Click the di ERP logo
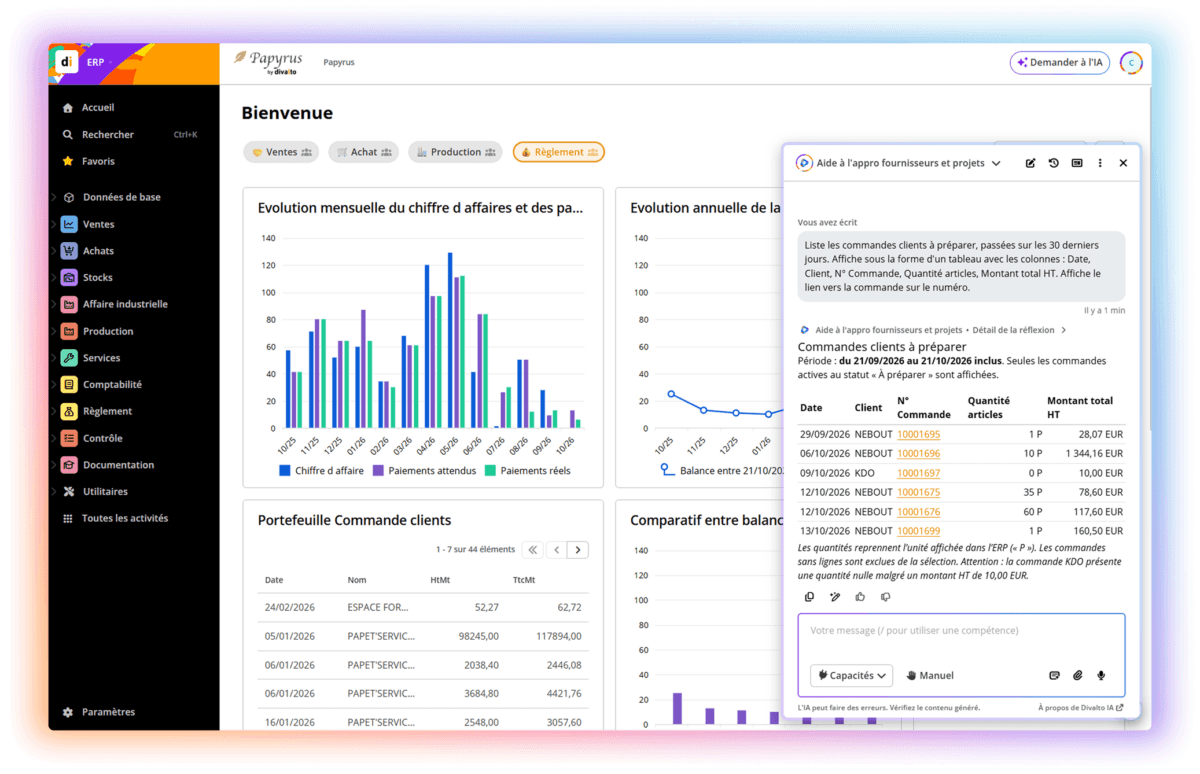This screenshot has width=1200, height=774. pos(67,62)
